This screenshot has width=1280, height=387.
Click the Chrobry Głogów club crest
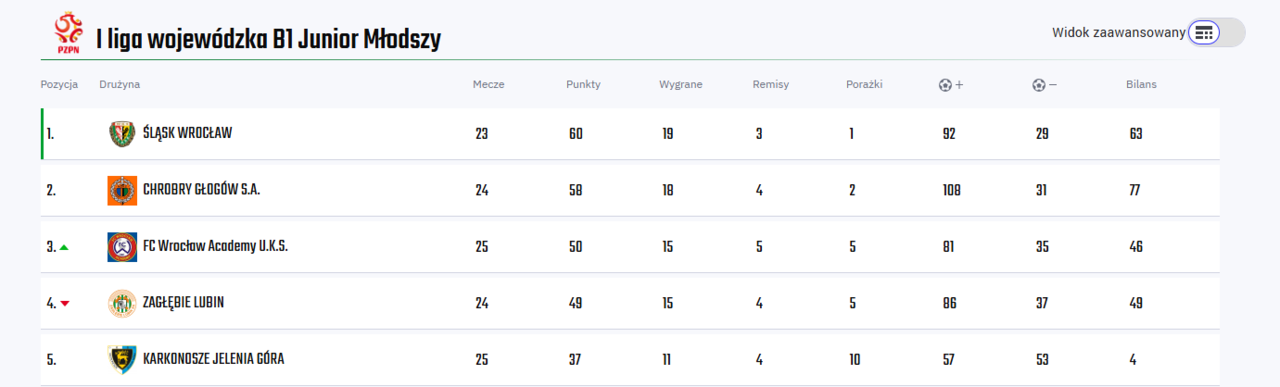coord(122,190)
